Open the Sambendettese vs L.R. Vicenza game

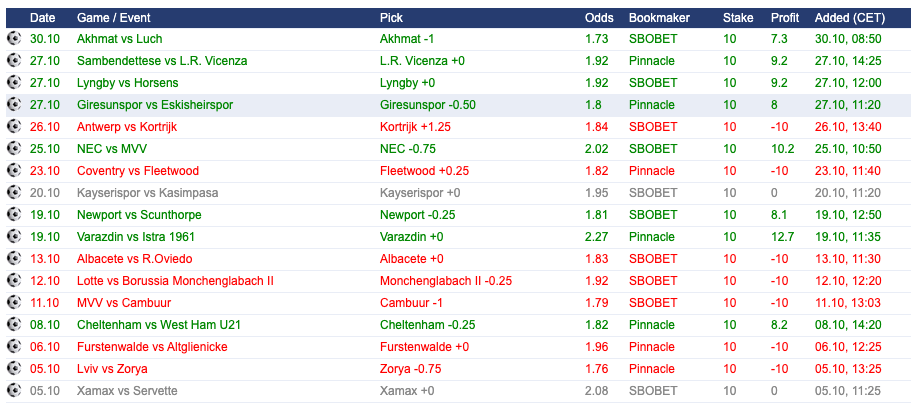(x=162, y=61)
